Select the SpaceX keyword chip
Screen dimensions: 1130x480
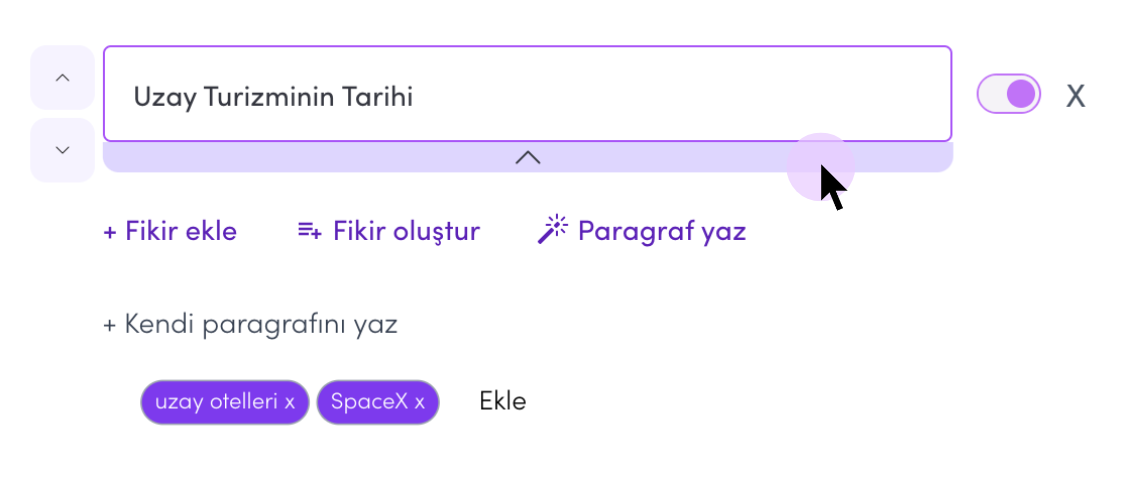pos(378,402)
